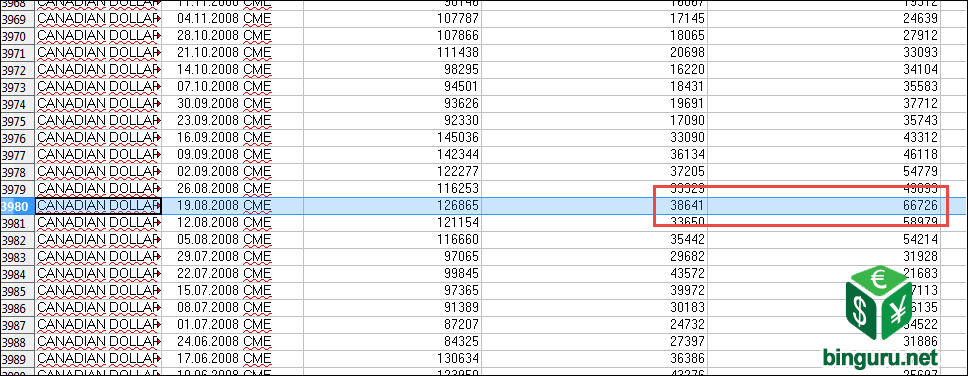Click the cell with value 116660
This screenshot has width=968, height=376.
pyautogui.click(x=392, y=240)
